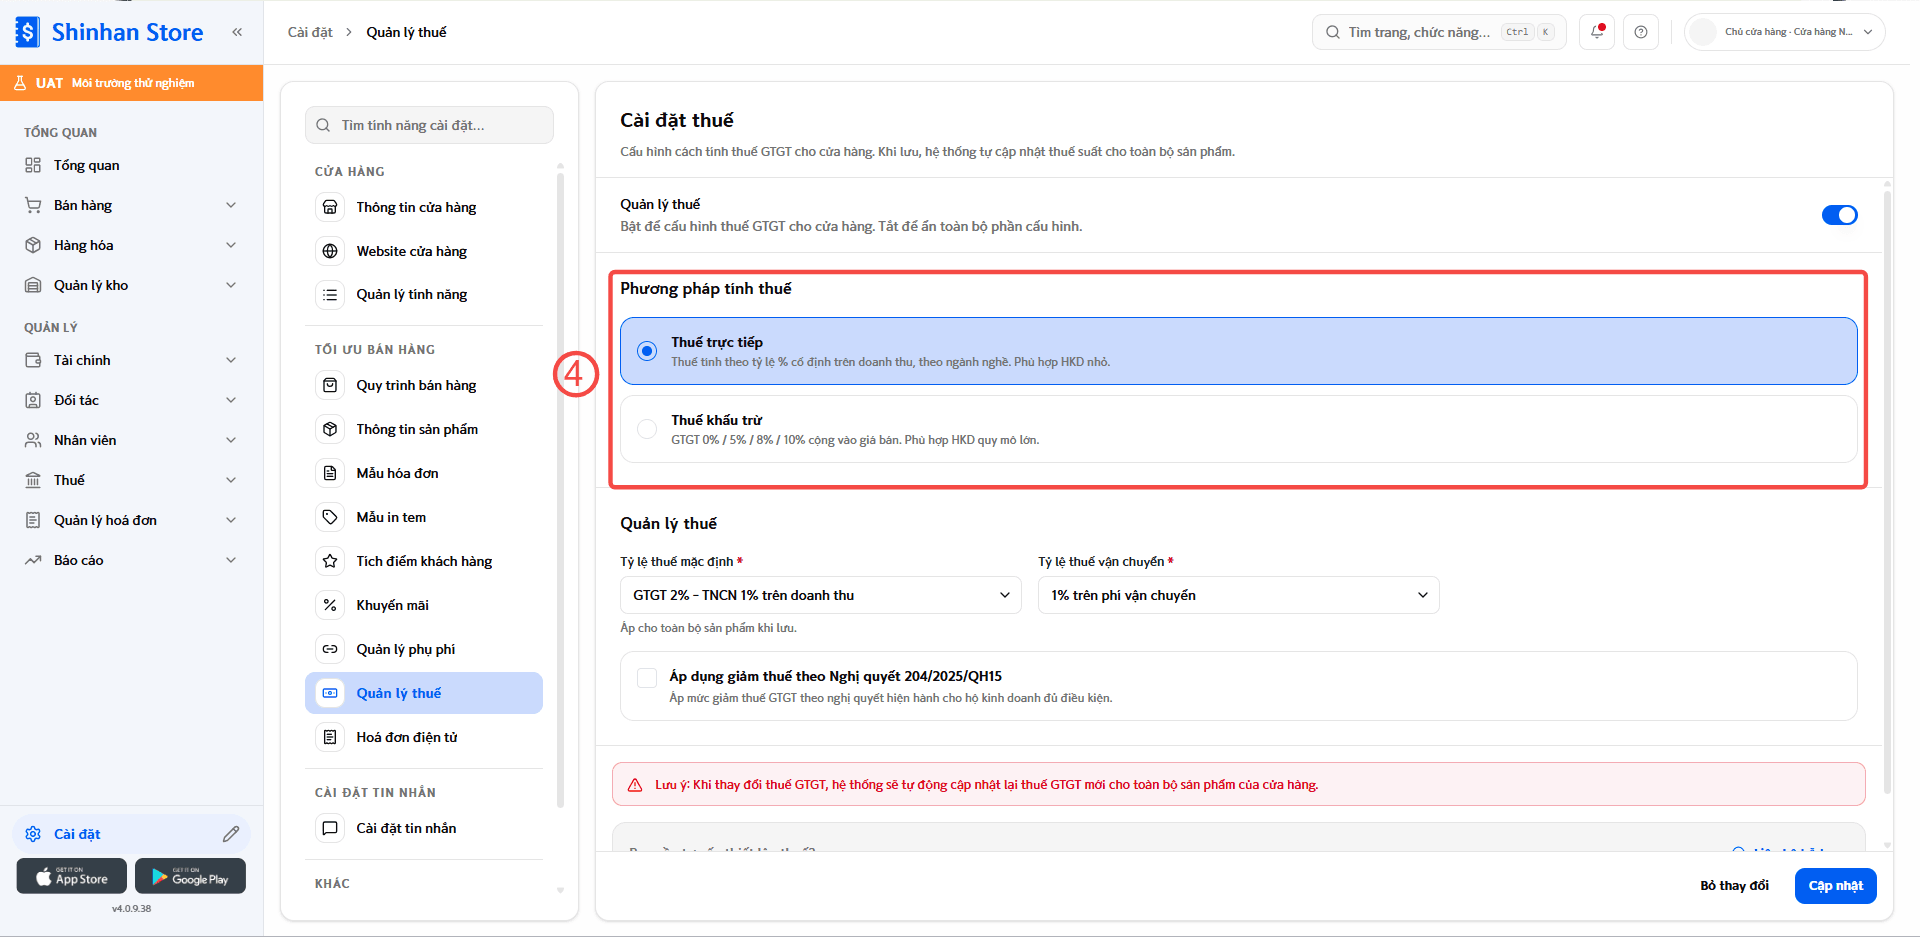Image resolution: width=1920 pixels, height=937 pixels.
Task: Turn off the Quản lý thuế switch
Action: tap(1839, 215)
